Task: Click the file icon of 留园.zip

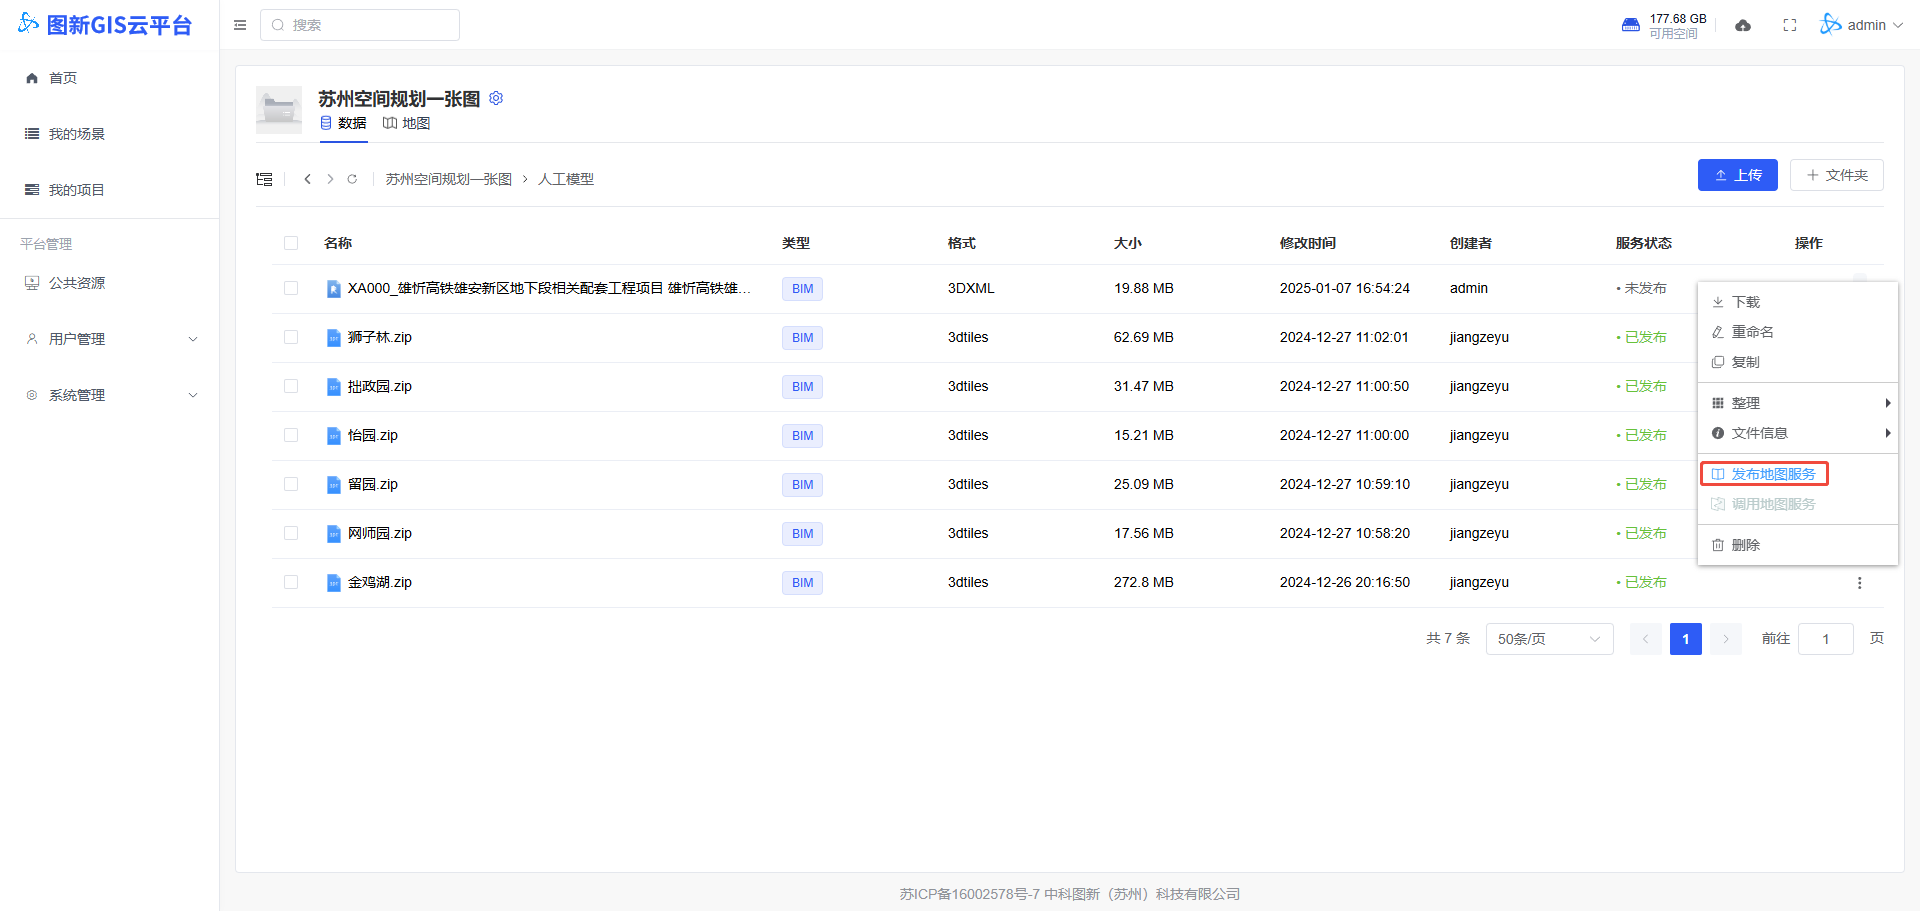Action: [334, 485]
